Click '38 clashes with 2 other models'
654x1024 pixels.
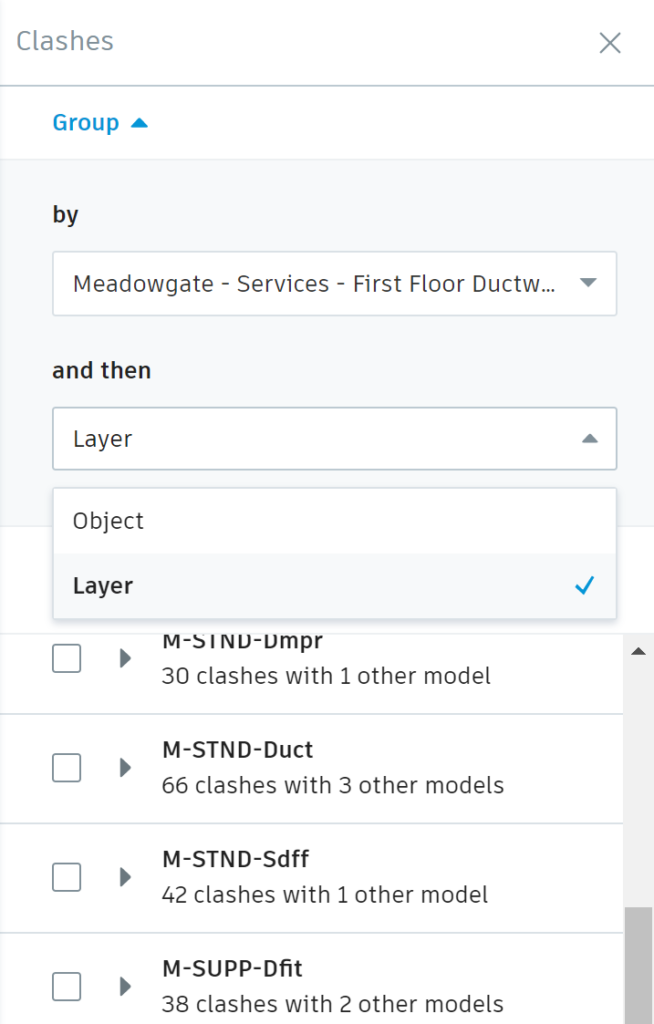tap(333, 1004)
